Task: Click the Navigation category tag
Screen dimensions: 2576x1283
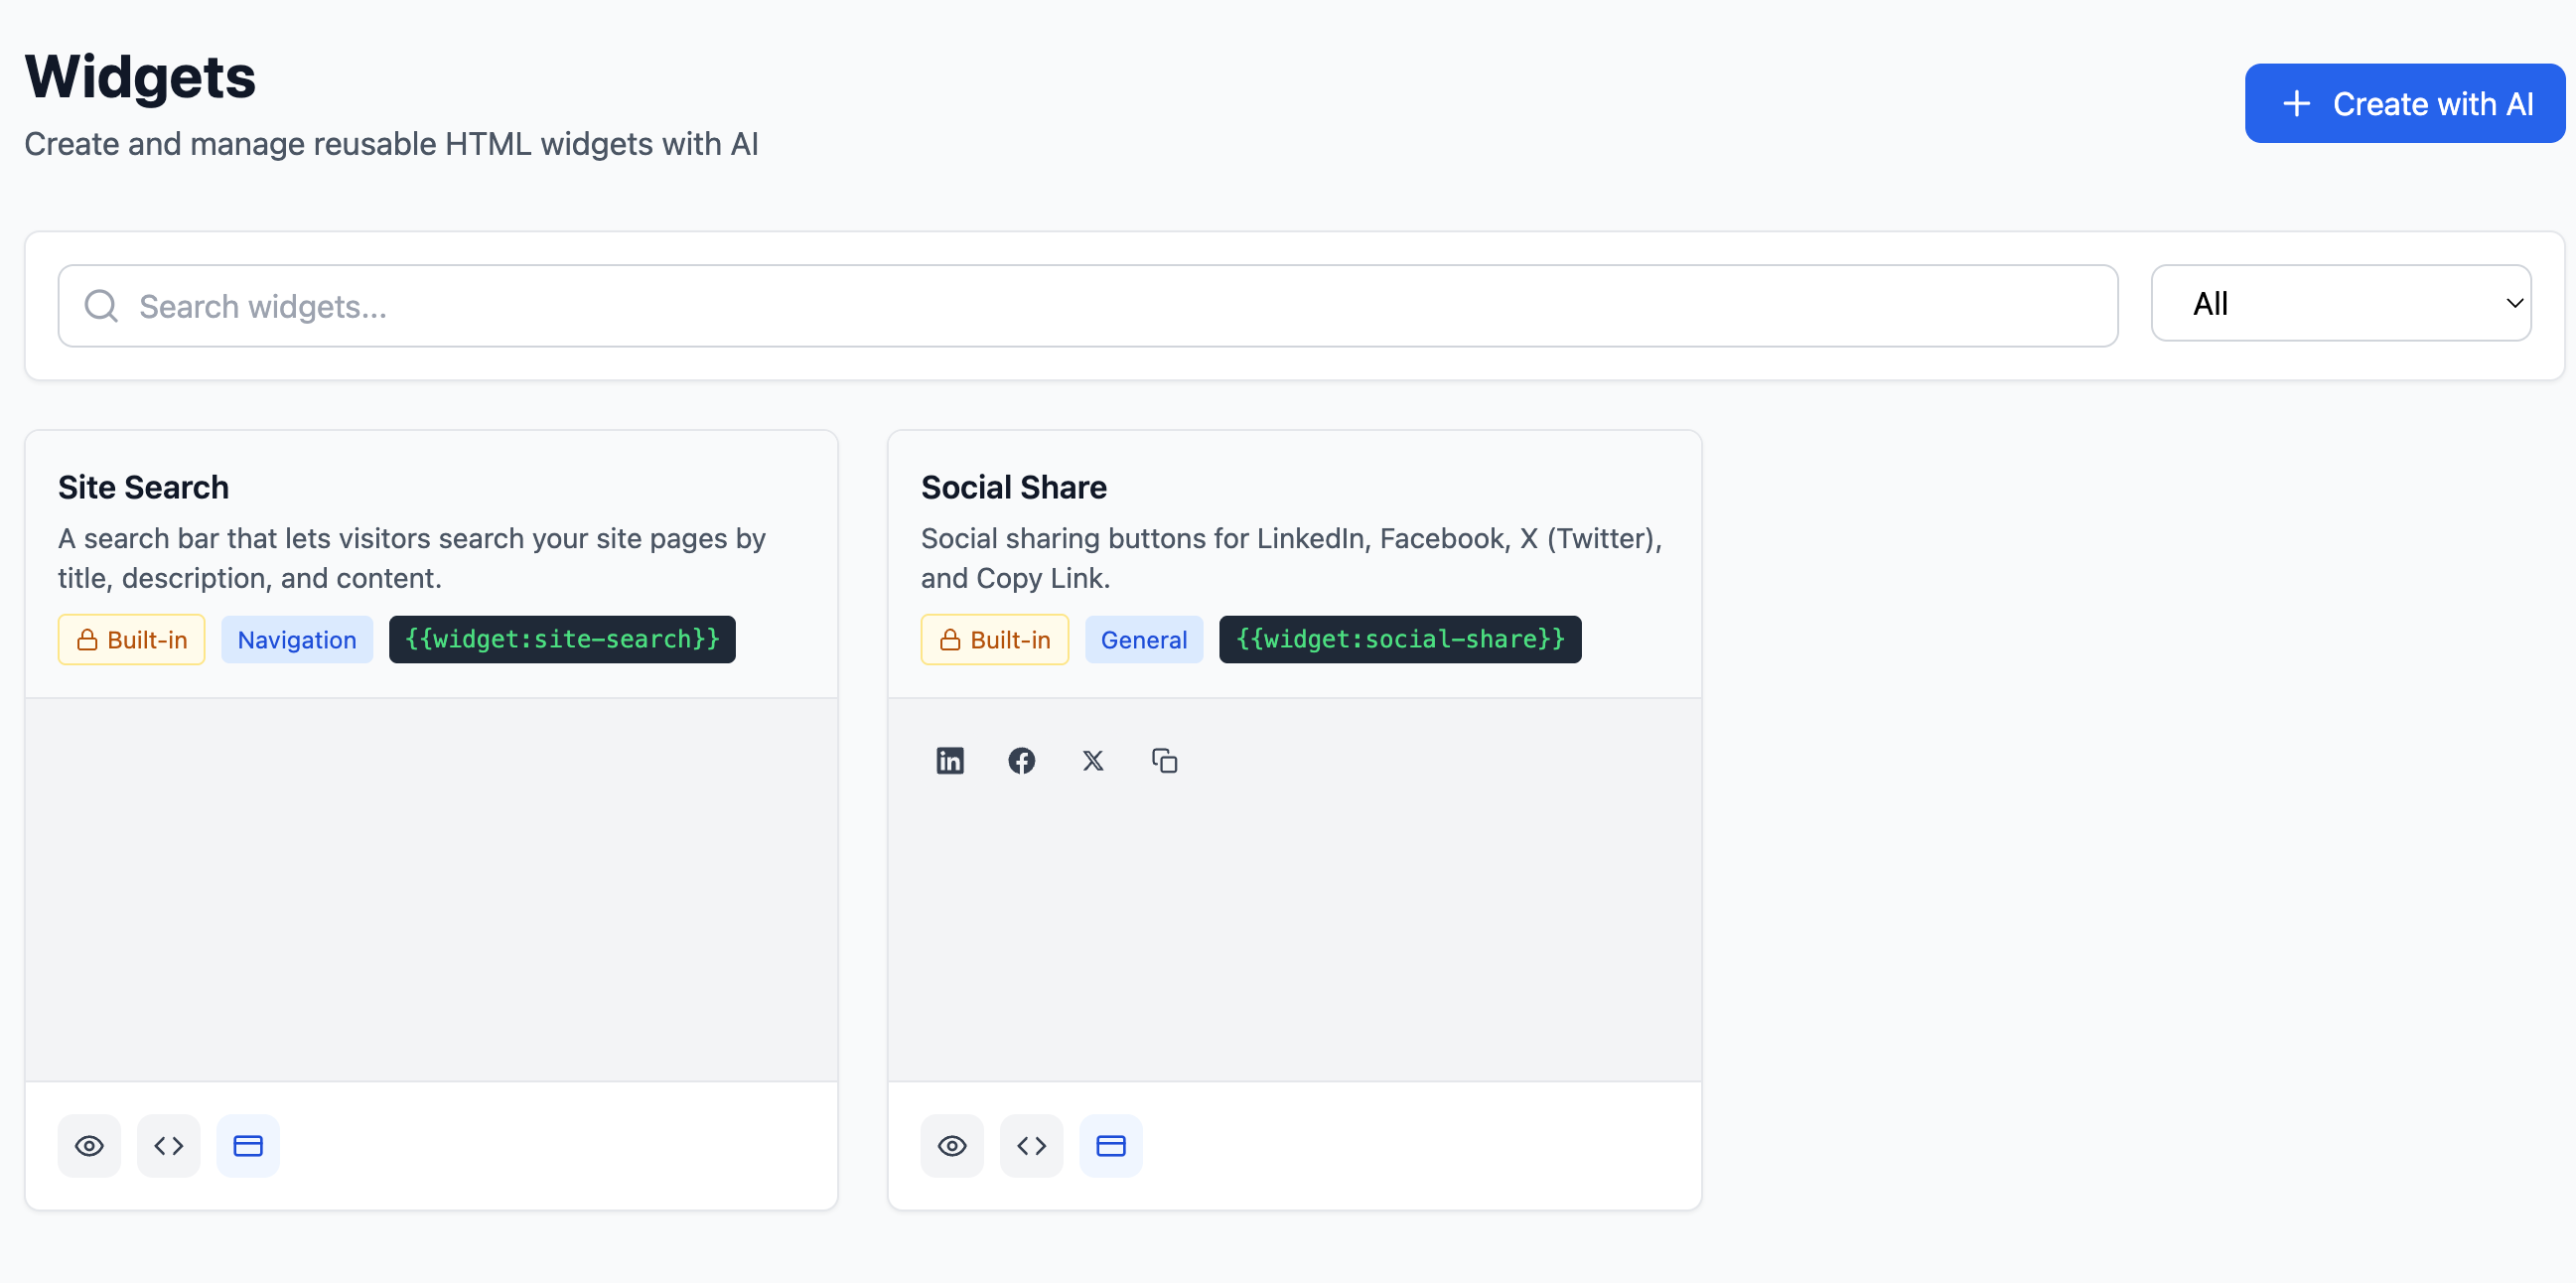Action: tap(296, 640)
